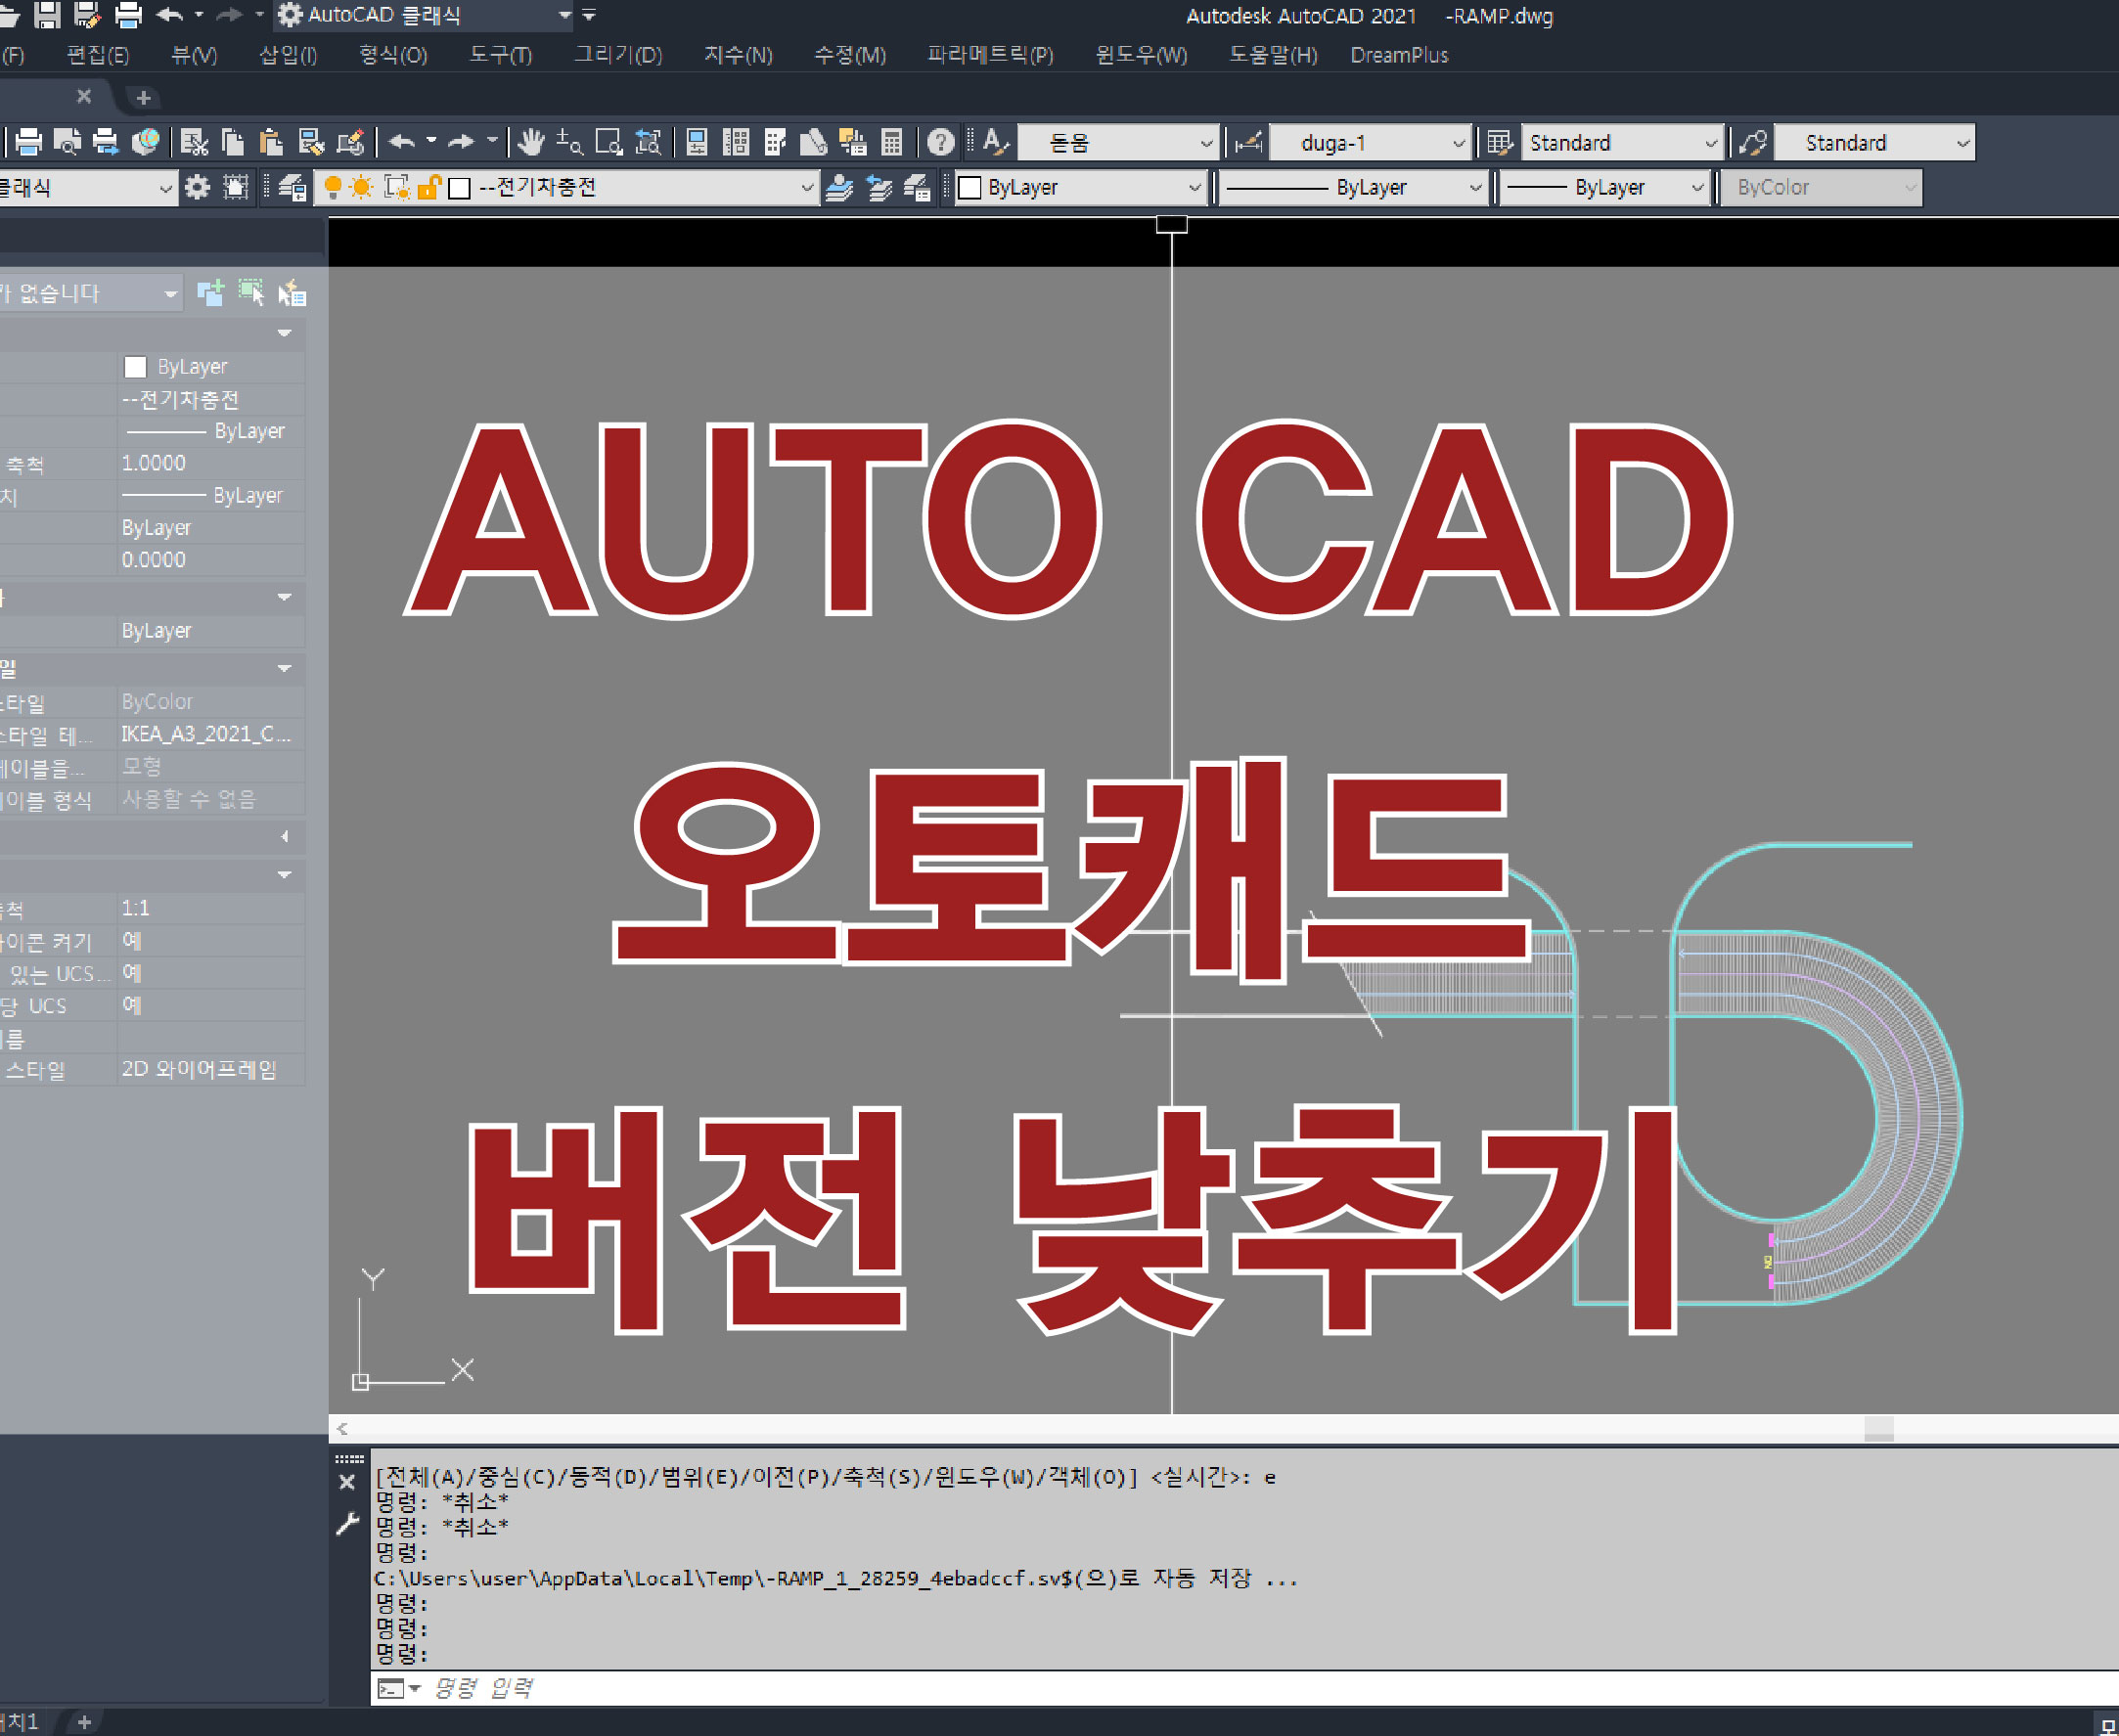Toggle the layer lock padlock icon
Image resolution: width=2119 pixels, height=1736 pixels.
click(429, 187)
